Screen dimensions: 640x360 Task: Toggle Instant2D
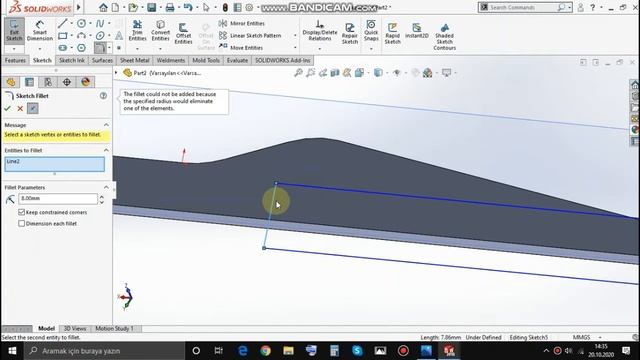pos(417,31)
